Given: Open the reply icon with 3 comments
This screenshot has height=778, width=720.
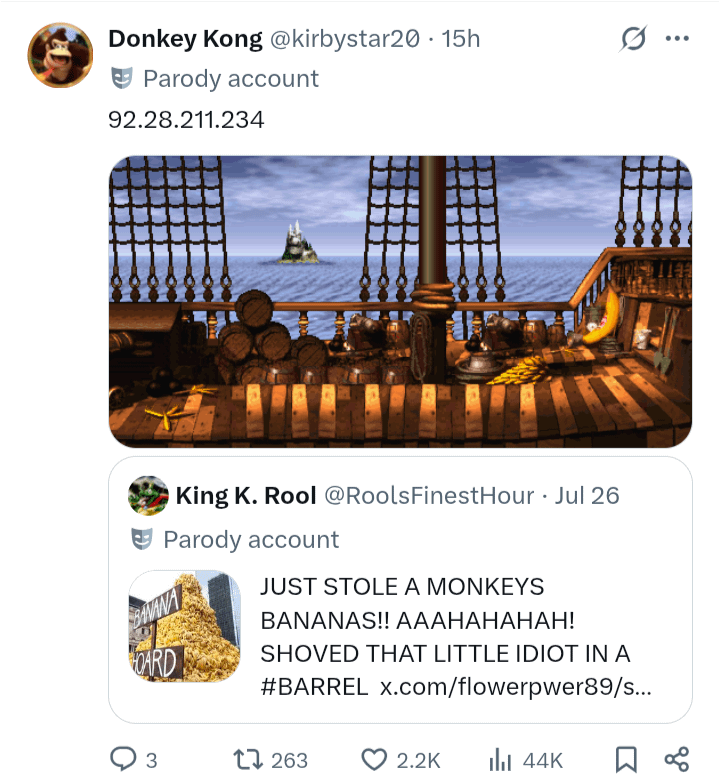Looking at the screenshot, I should [x=123, y=759].
